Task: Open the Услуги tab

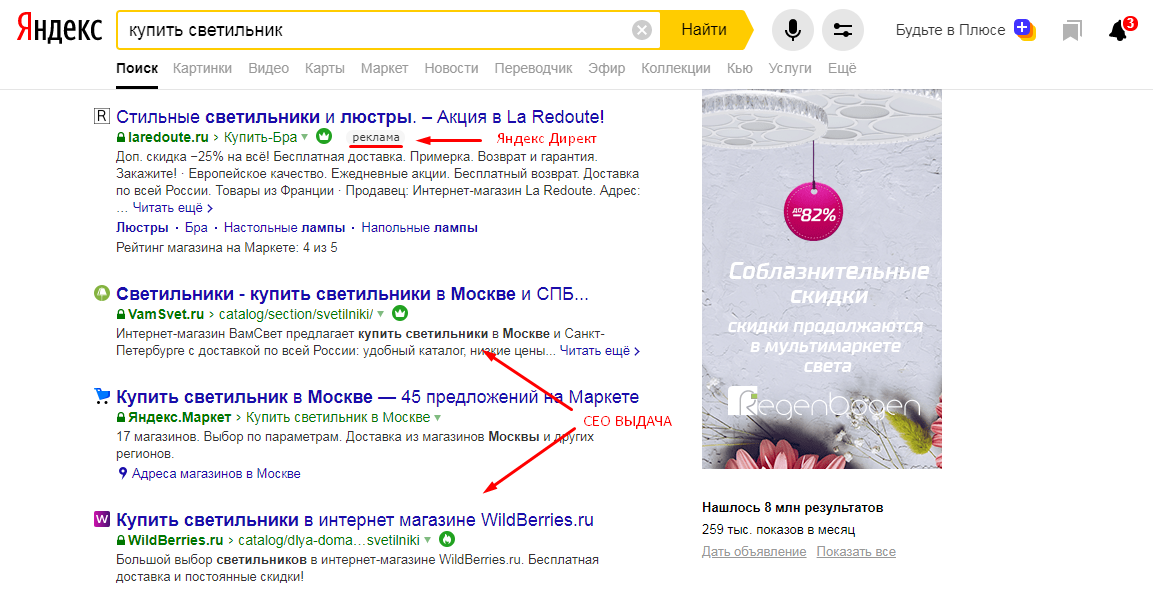Action: pos(790,68)
